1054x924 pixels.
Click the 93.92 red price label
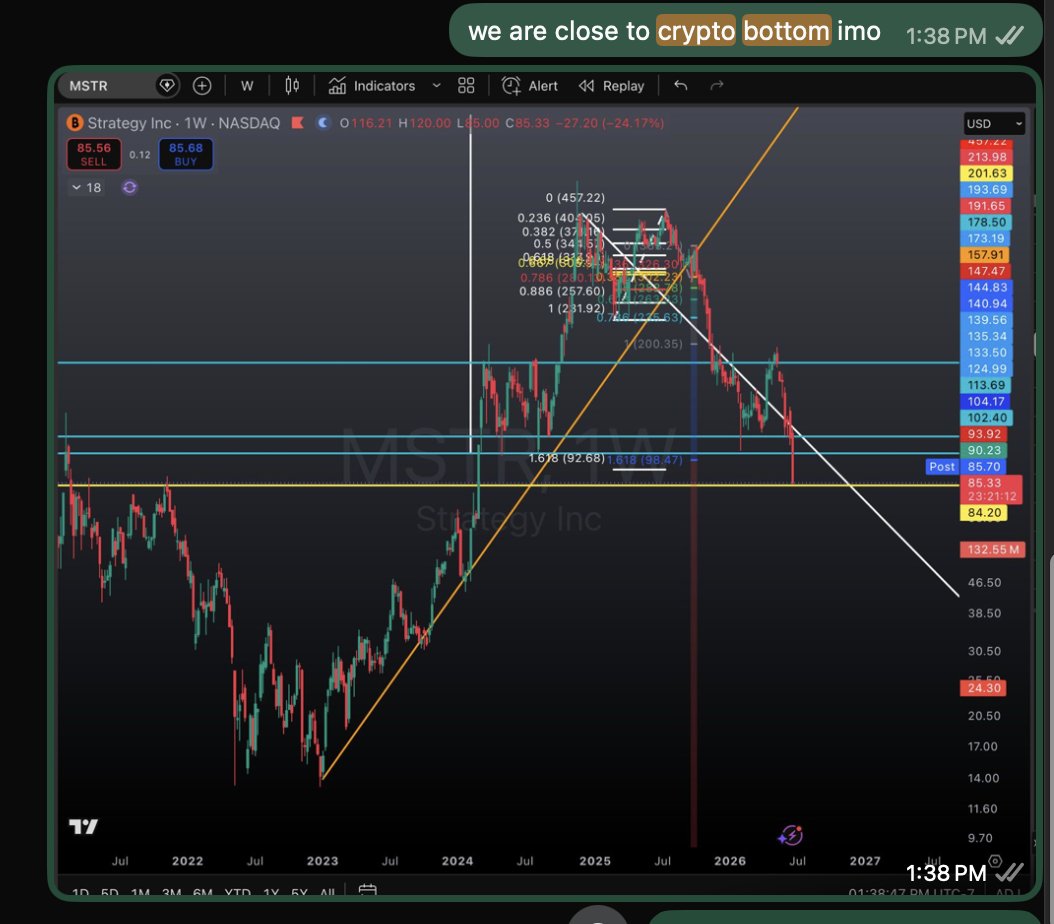tap(985, 434)
